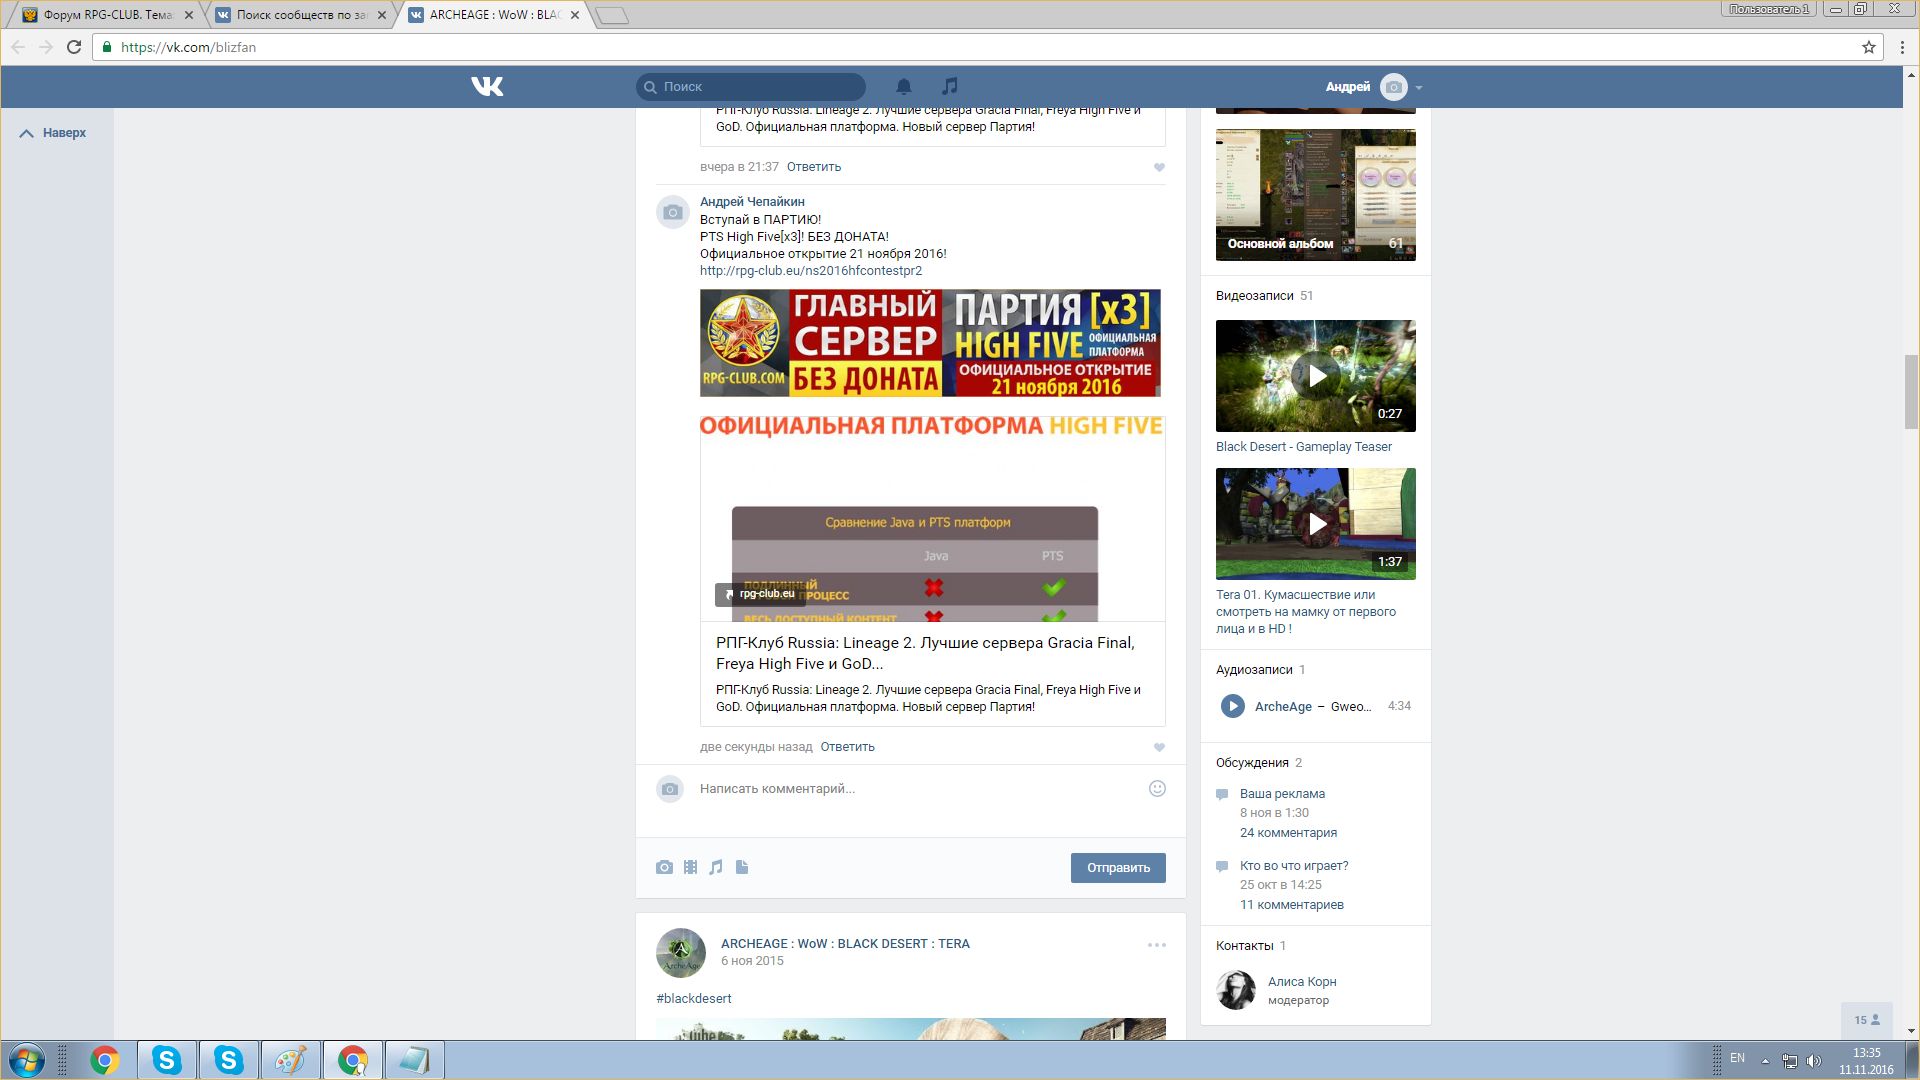This screenshot has height=1080, width=1920.
Task: Reload the page
Action: [74, 47]
